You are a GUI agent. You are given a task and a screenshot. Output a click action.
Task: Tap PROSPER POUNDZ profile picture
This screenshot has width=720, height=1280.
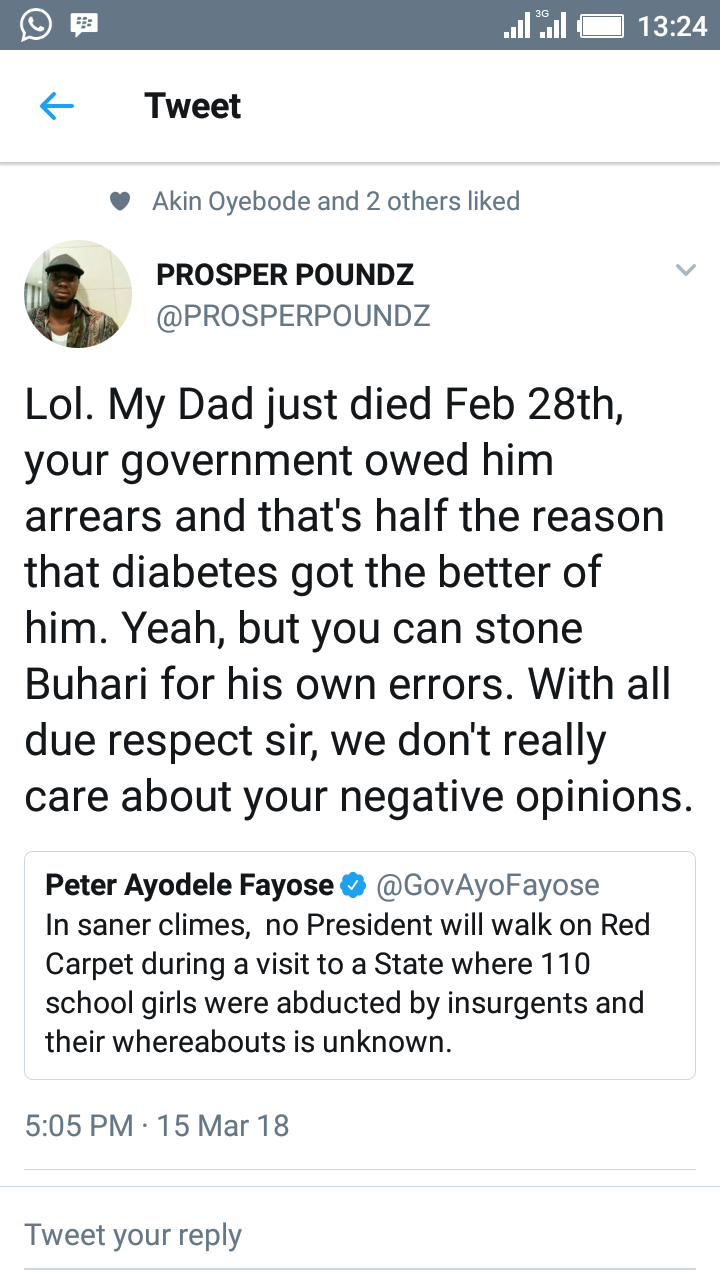pos(78,294)
